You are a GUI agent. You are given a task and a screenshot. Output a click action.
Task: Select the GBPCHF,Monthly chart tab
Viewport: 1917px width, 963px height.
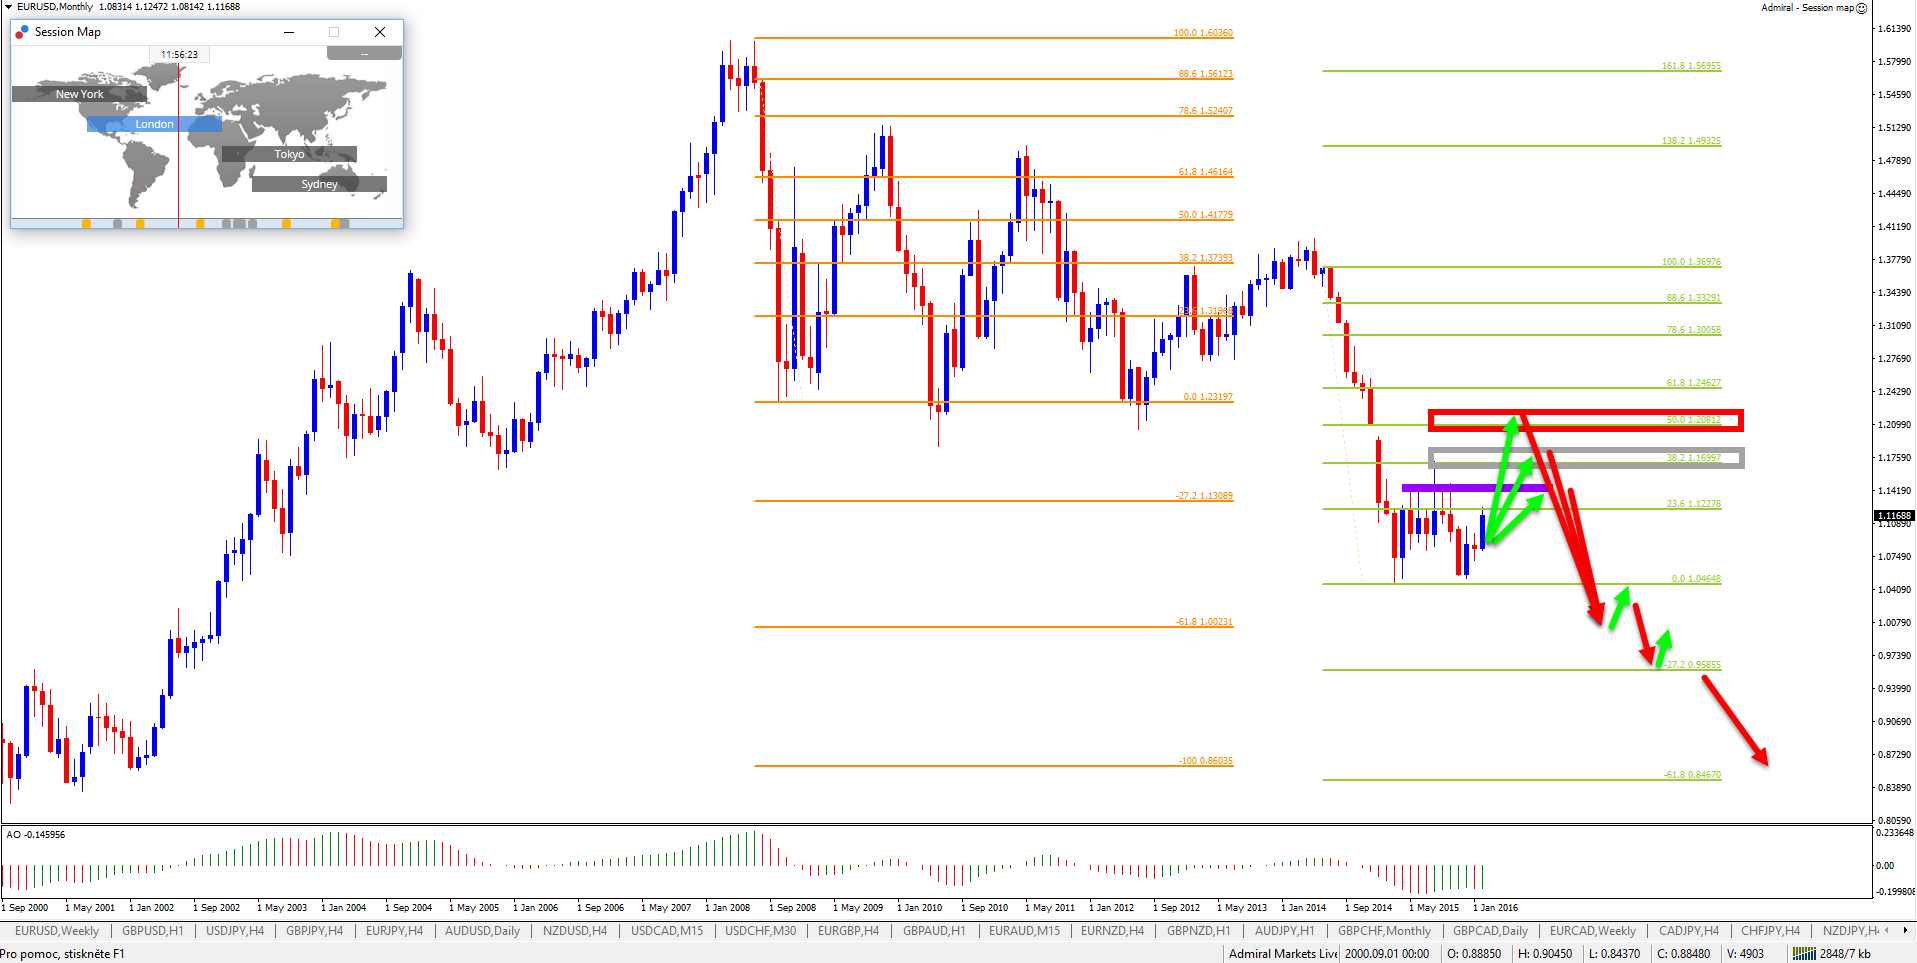(1384, 931)
